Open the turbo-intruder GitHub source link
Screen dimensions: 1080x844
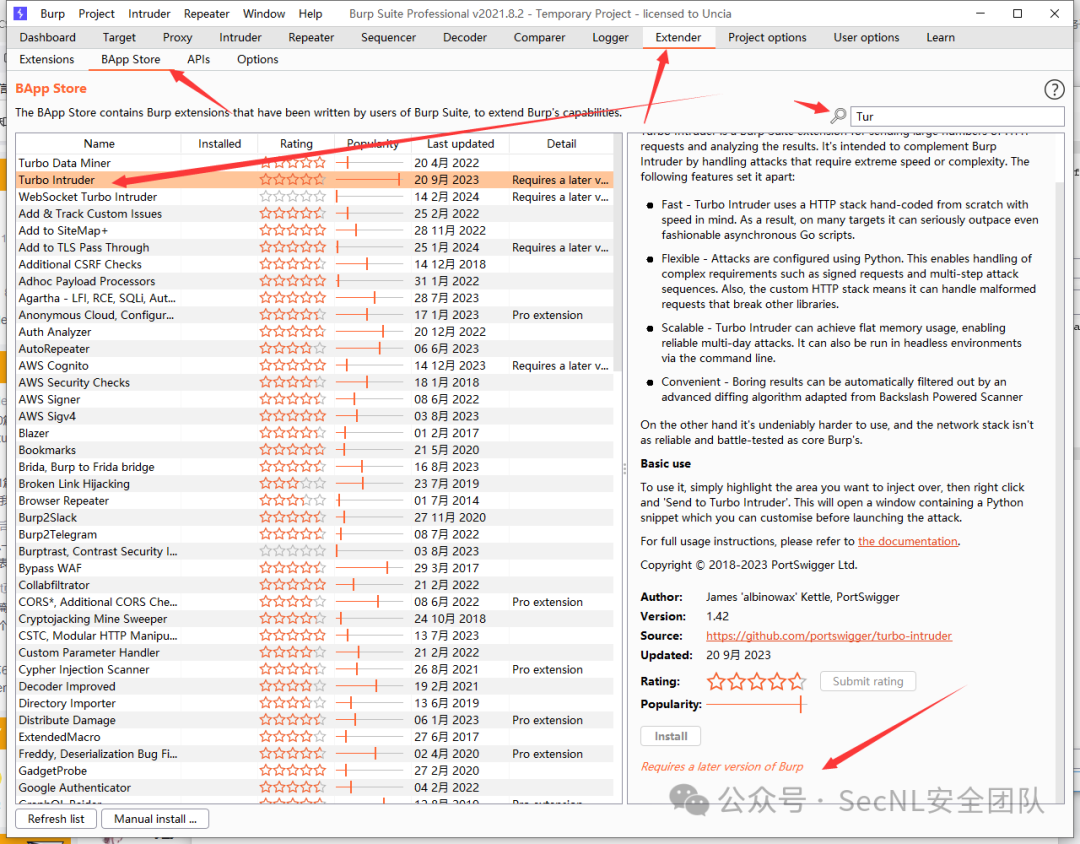[x=829, y=635]
